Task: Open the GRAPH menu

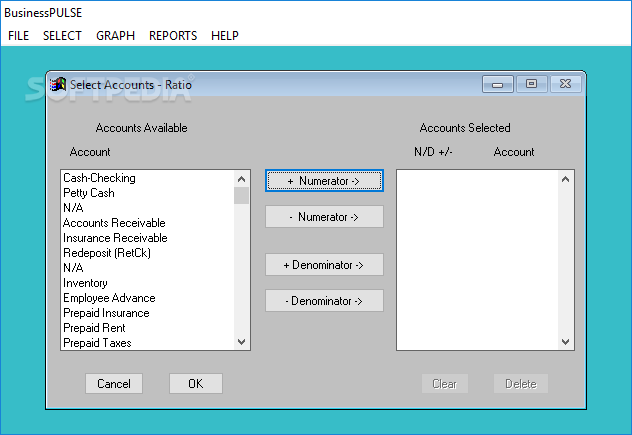Action: (115, 36)
